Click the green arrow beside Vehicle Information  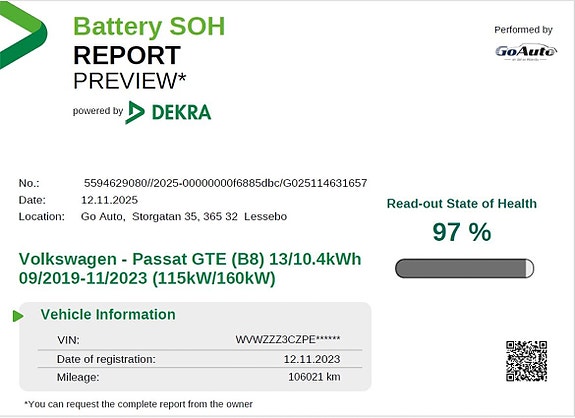pyautogui.click(x=18, y=316)
